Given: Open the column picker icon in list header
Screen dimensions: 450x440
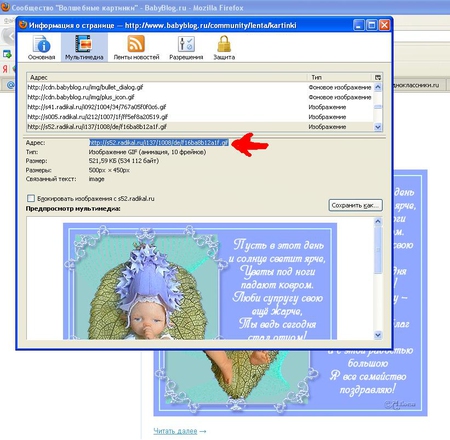Looking at the screenshot, I should click(x=378, y=77).
